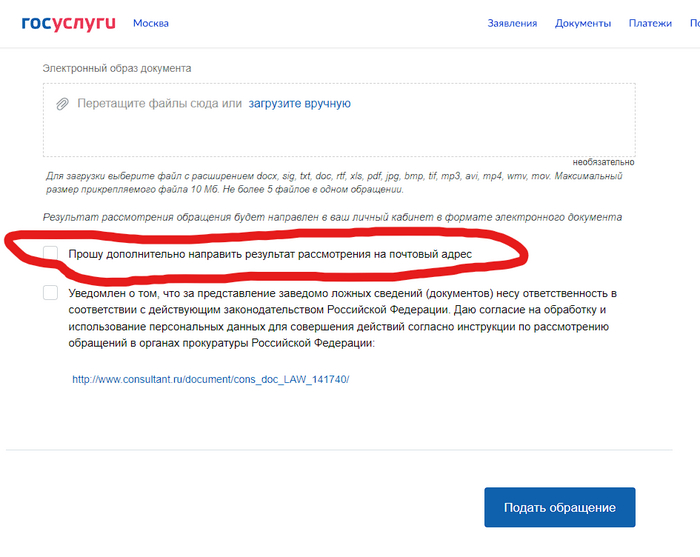Click the Прошу дополнительно направить label text
The image size is (700, 557).
tap(270, 254)
